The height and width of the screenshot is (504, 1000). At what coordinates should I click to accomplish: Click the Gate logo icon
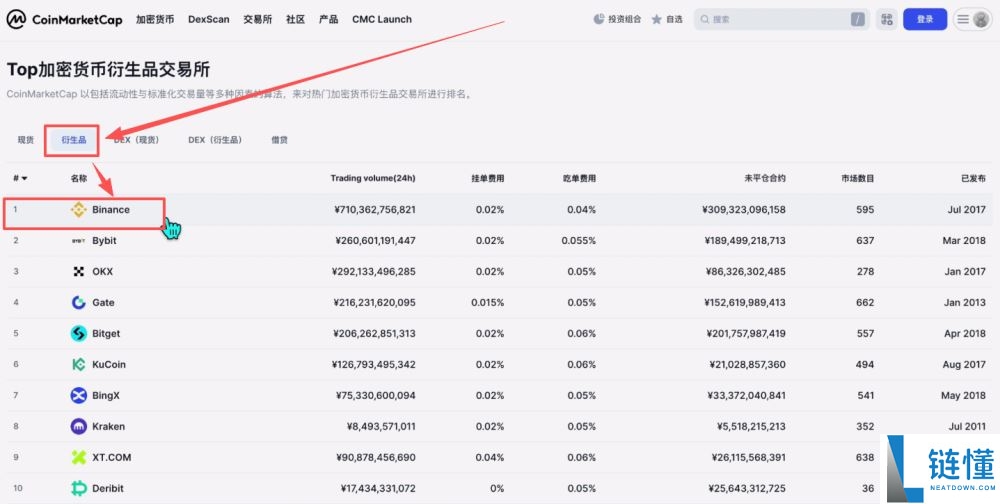pos(78,302)
